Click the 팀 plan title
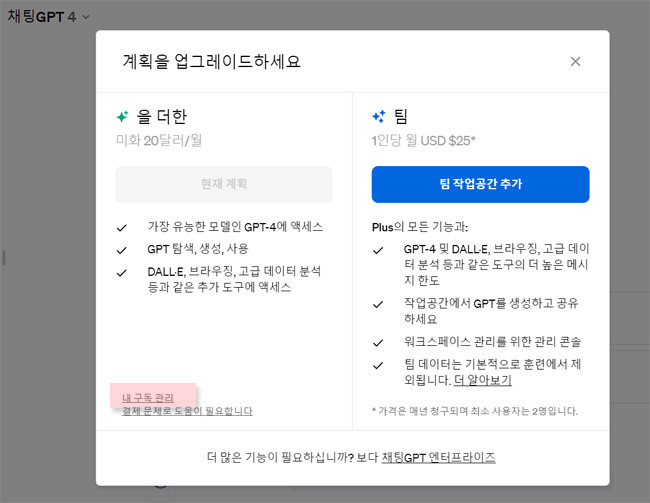 pos(400,117)
